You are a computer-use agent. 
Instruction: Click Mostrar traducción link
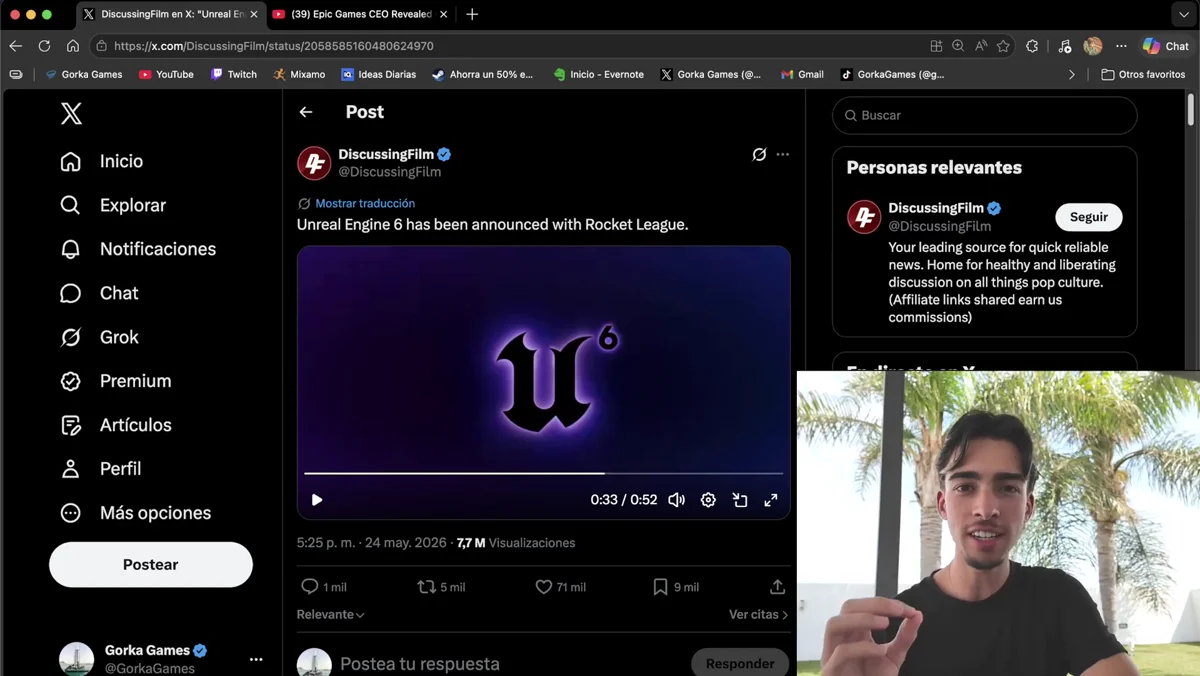click(365, 203)
